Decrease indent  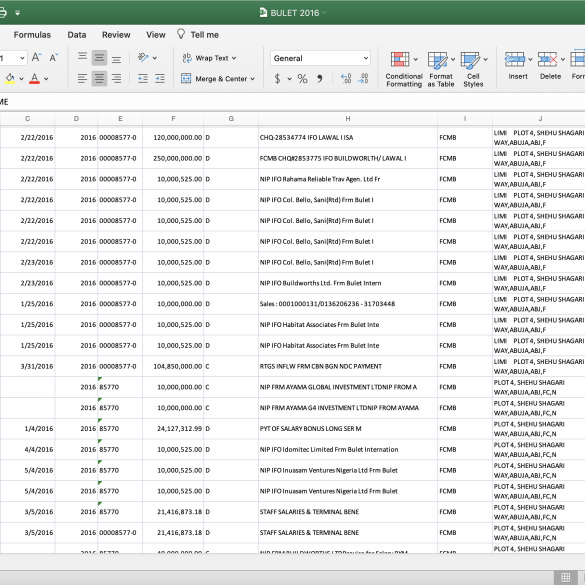[x=143, y=78]
